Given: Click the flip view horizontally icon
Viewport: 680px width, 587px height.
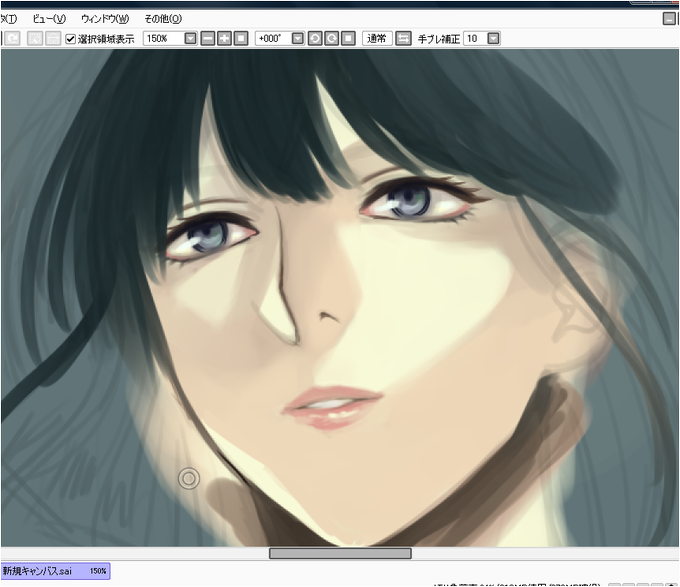Looking at the screenshot, I should pos(403,39).
